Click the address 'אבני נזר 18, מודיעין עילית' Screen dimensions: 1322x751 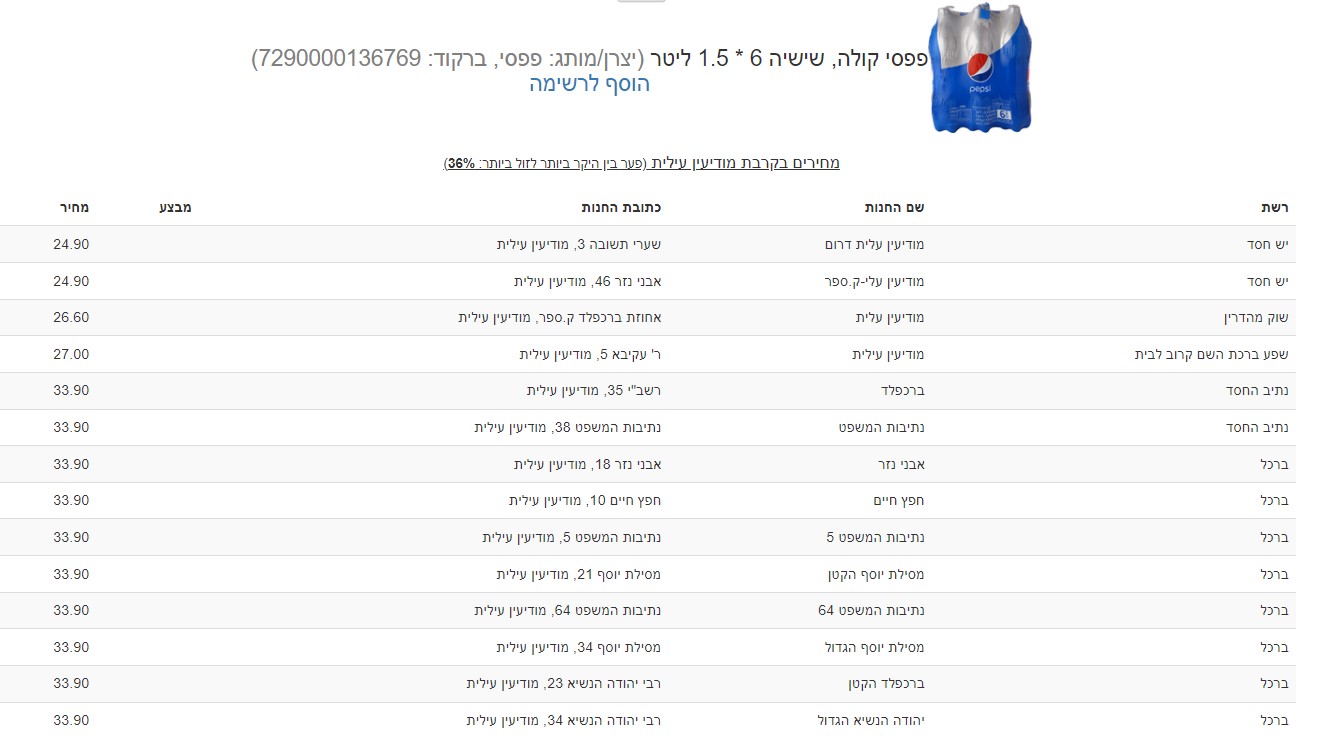[588, 465]
